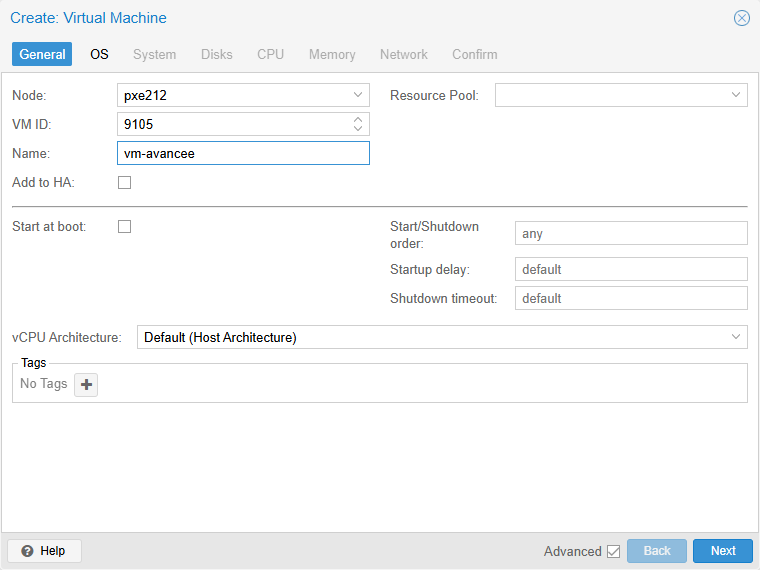The image size is (760, 570).
Task: Click the Start/Shutdown order field
Action: 631,233
